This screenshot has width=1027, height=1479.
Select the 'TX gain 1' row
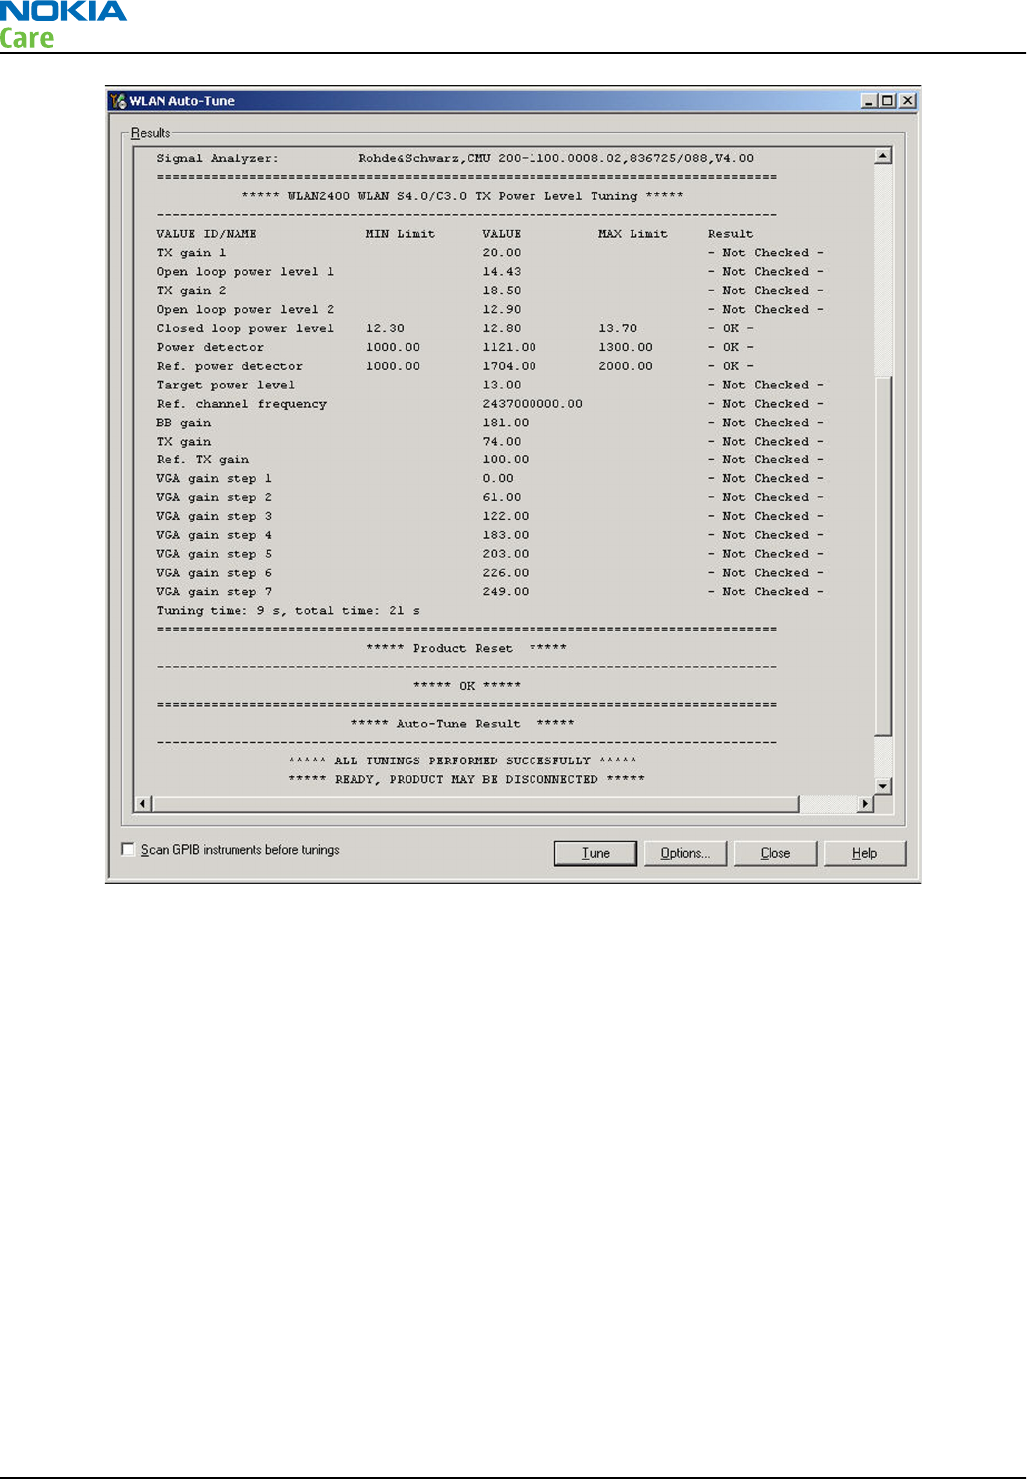[x=490, y=253]
